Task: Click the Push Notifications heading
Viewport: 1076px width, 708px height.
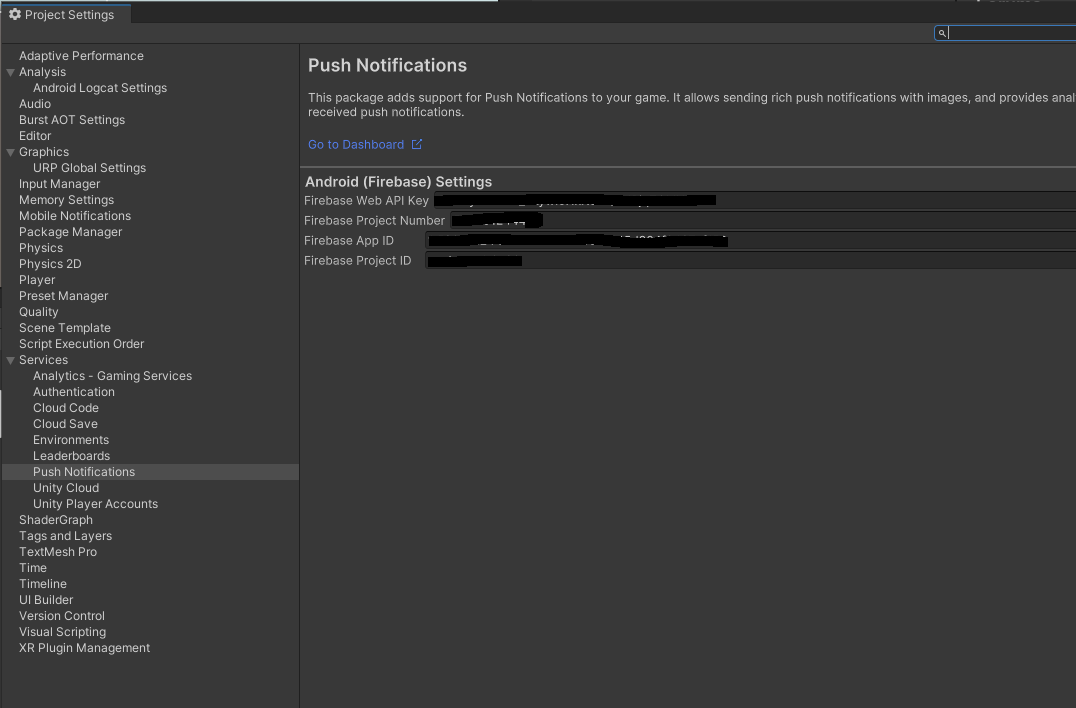Action: click(387, 65)
